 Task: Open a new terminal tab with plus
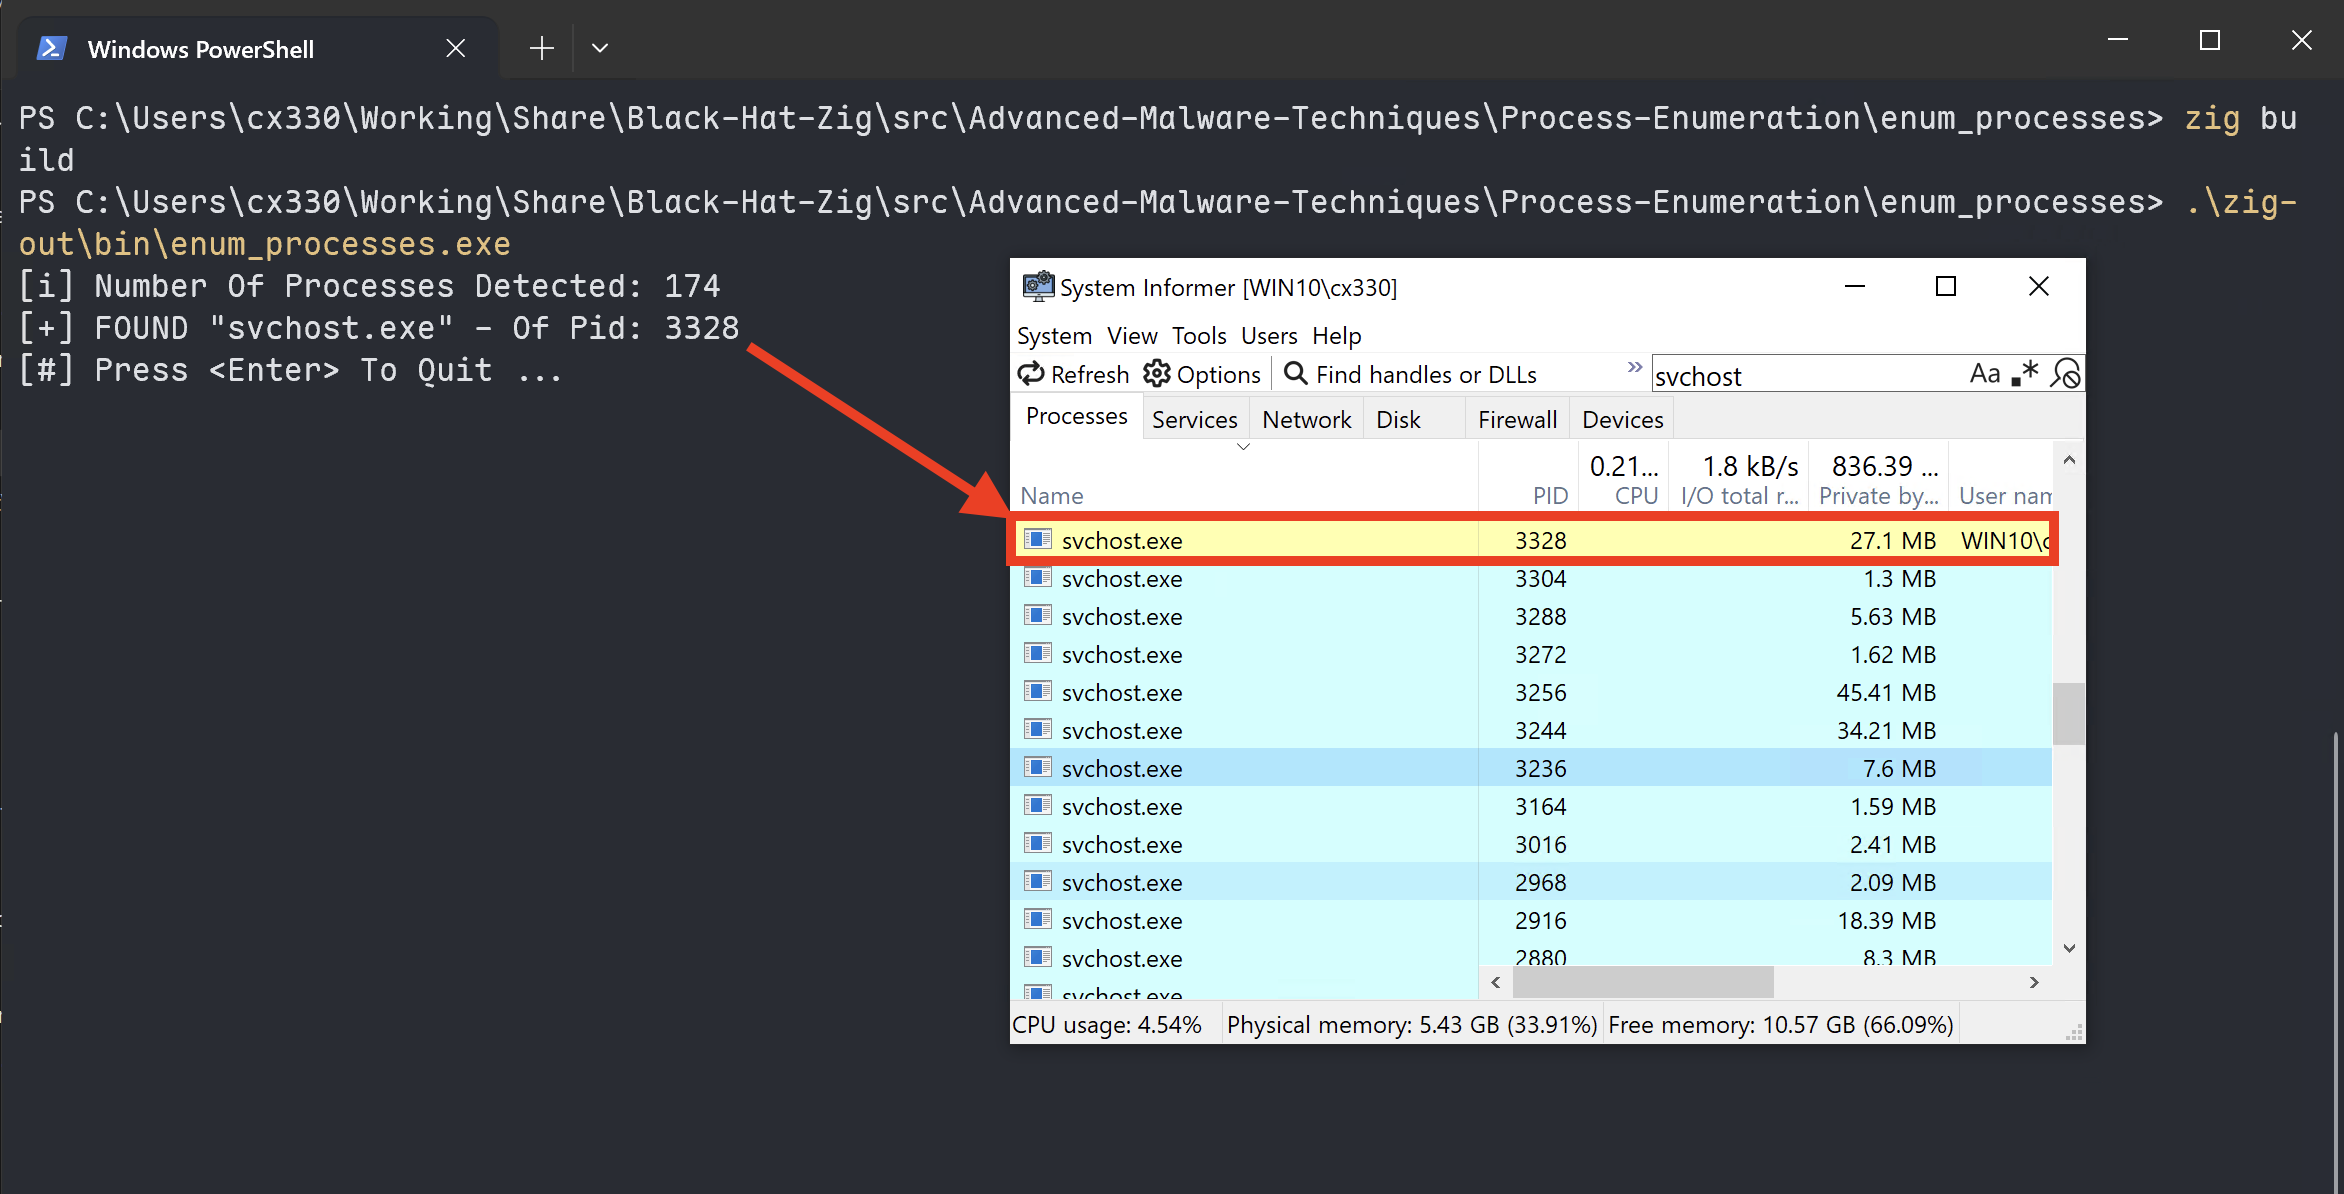[541, 48]
